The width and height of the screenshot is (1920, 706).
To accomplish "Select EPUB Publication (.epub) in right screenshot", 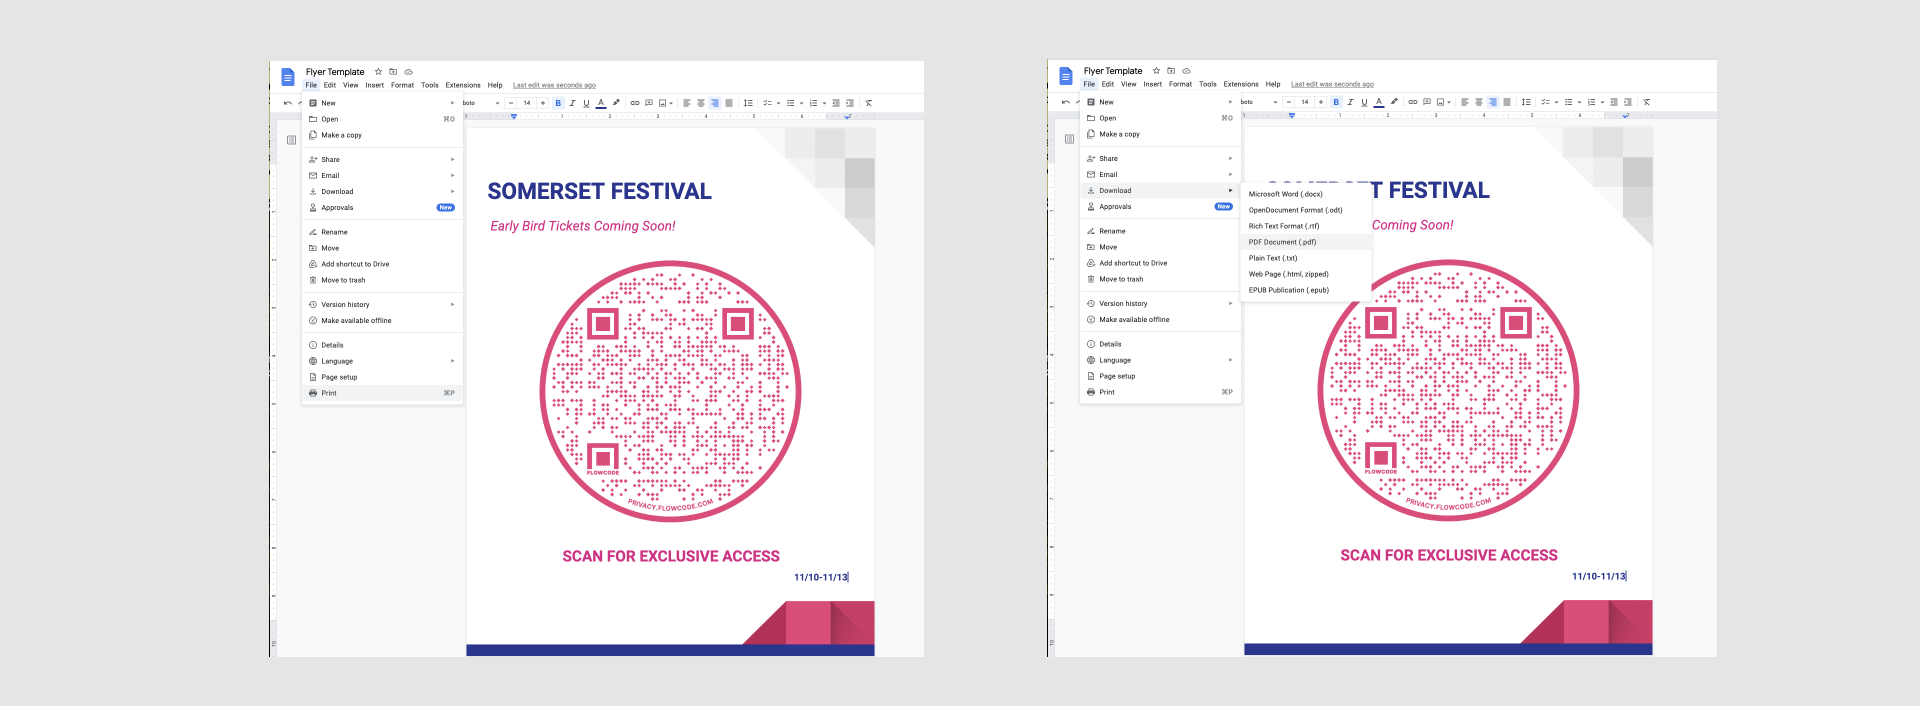I will pyautogui.click(x=1306, y=290).
